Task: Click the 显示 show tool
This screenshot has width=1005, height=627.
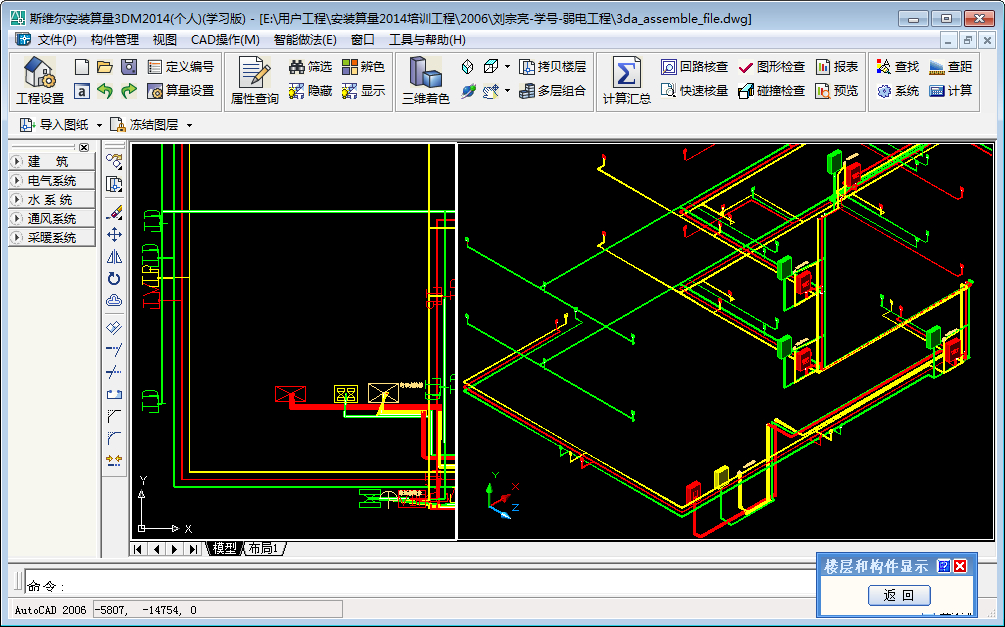Action: 363,91
